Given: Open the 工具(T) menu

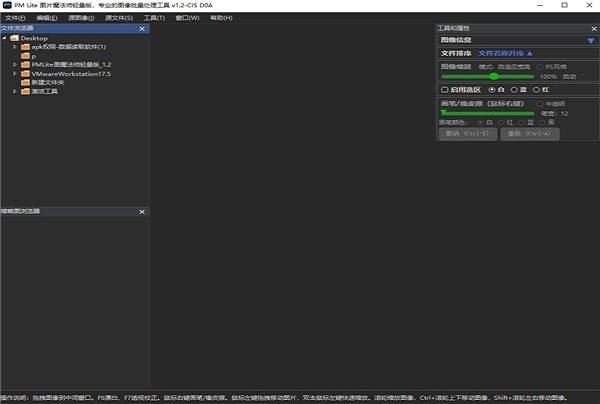Looking at the screenshot, I should coord(154,18).
